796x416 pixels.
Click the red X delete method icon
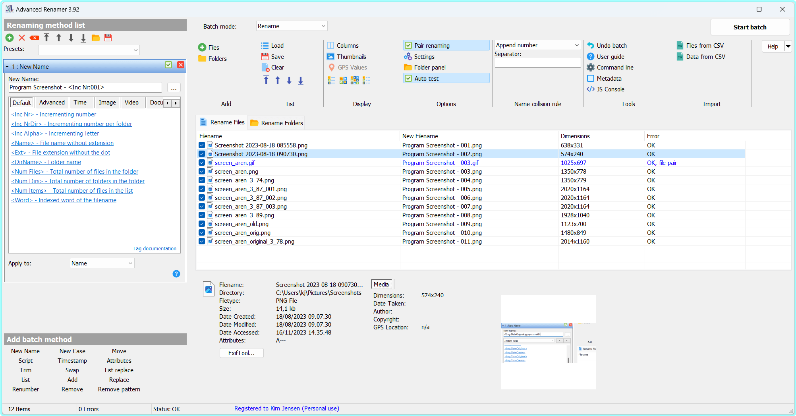tap(22, 37)
